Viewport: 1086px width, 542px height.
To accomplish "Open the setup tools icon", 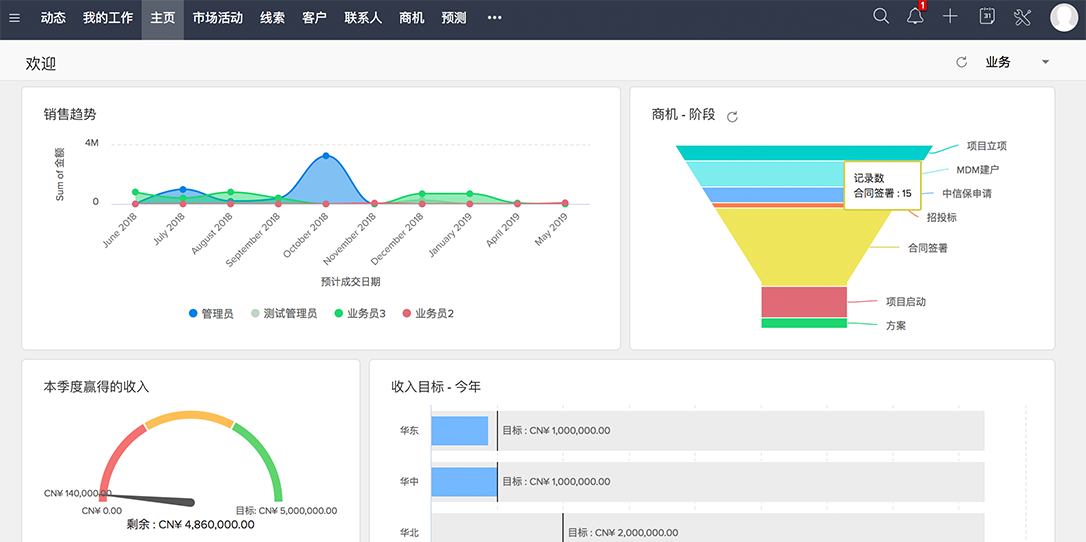I will pos(1021,17).
